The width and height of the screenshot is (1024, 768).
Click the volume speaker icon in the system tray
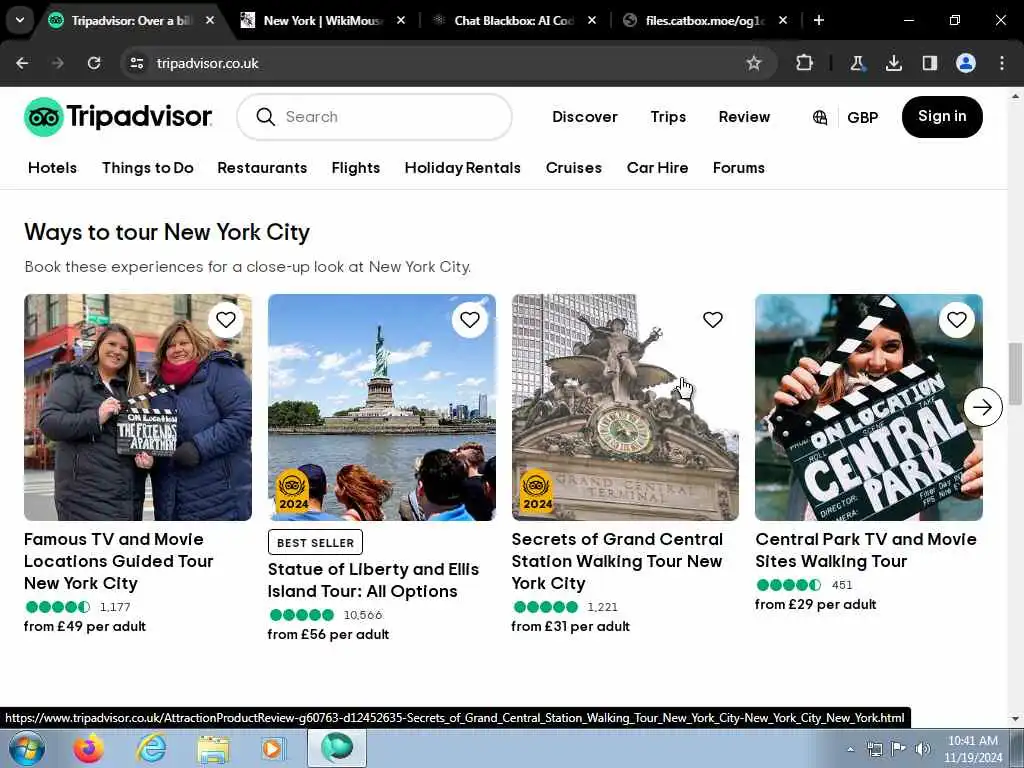pos(922,749)
